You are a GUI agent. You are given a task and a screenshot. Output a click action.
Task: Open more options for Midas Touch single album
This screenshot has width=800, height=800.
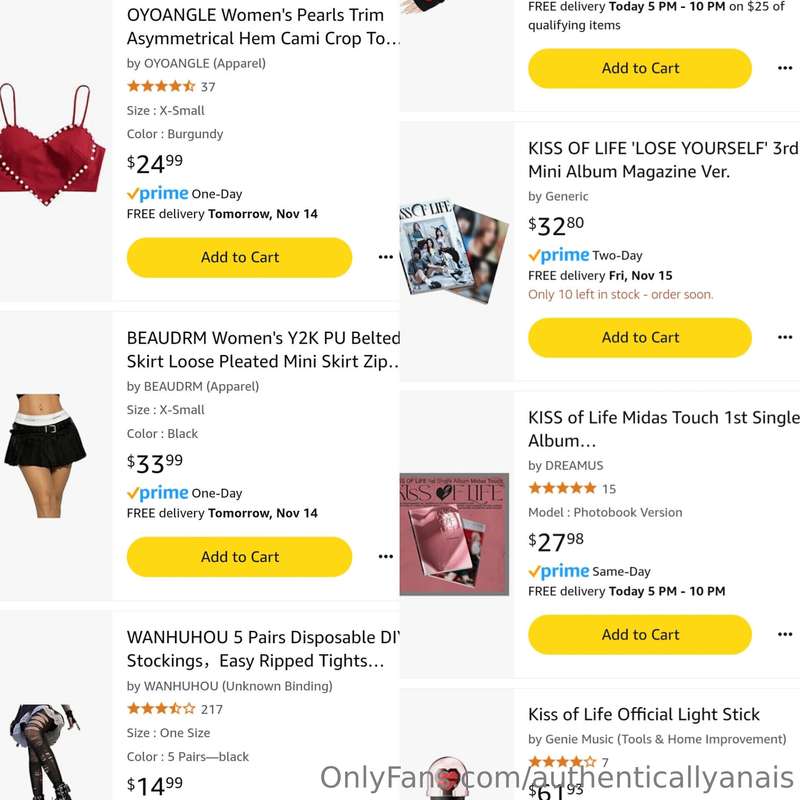785,635
